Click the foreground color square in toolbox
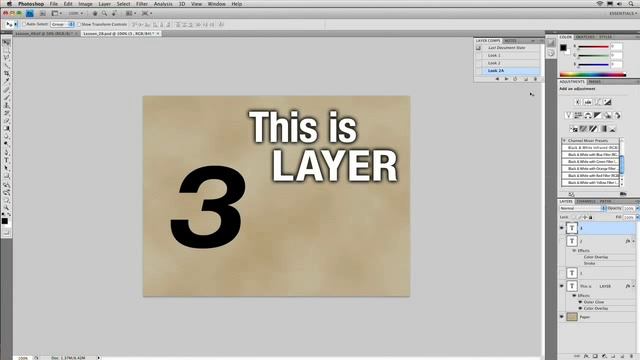This screenshot has width=640, height=360. [x=4, y=221]
